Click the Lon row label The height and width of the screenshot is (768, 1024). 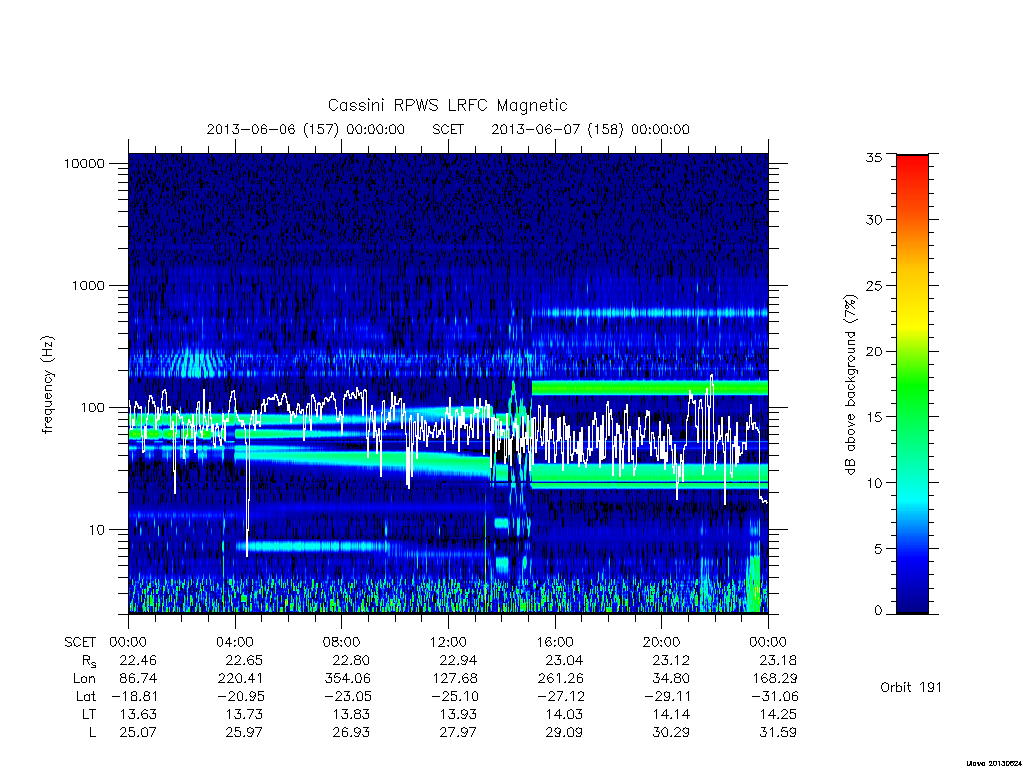(84, 679)
